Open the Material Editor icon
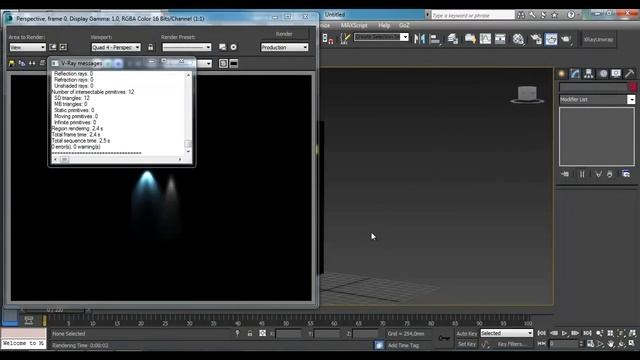Viewport: 640px width, 360px height. 518,39
